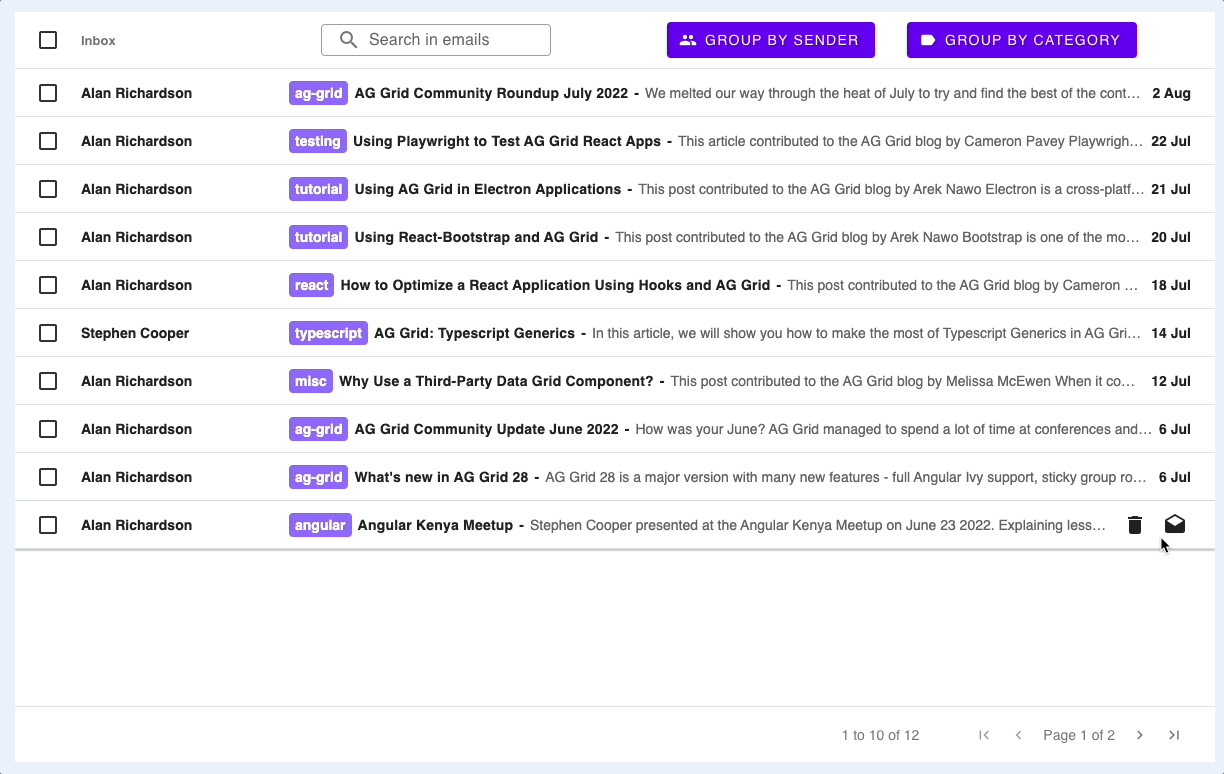Open AG Grid Community Roundup July 2022 subject

click(x=491, y=93)
